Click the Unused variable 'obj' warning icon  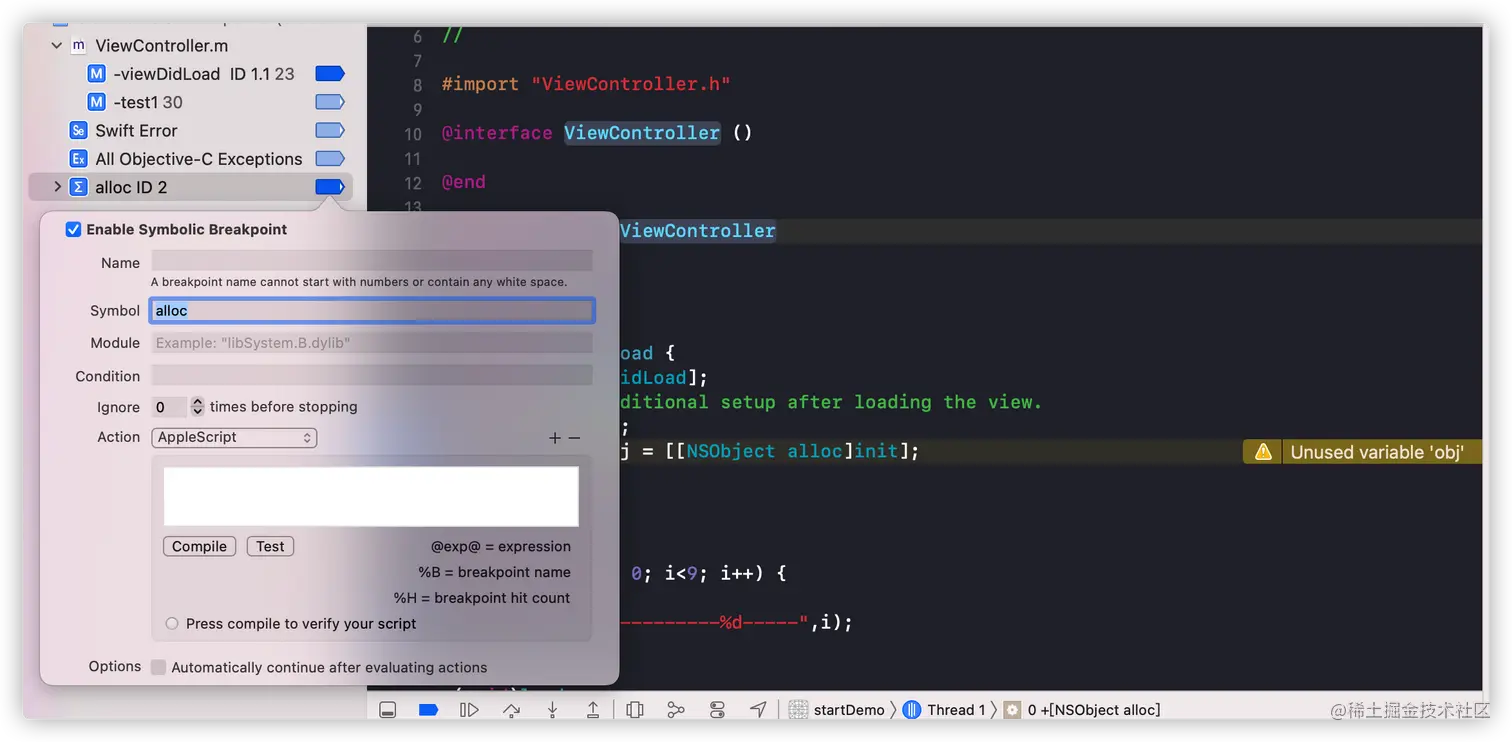pyautogui.click(x=1263, y=452)
